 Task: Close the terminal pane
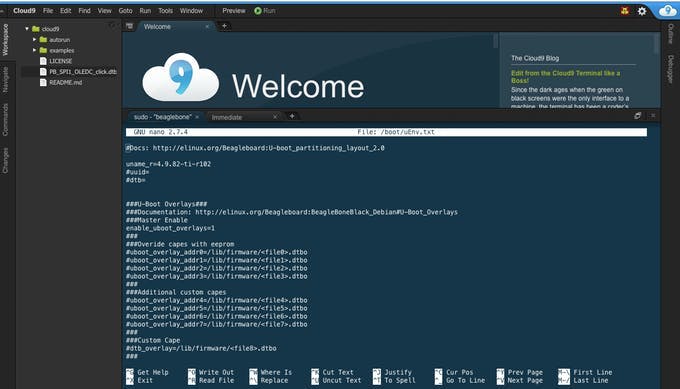coord(653,116)
